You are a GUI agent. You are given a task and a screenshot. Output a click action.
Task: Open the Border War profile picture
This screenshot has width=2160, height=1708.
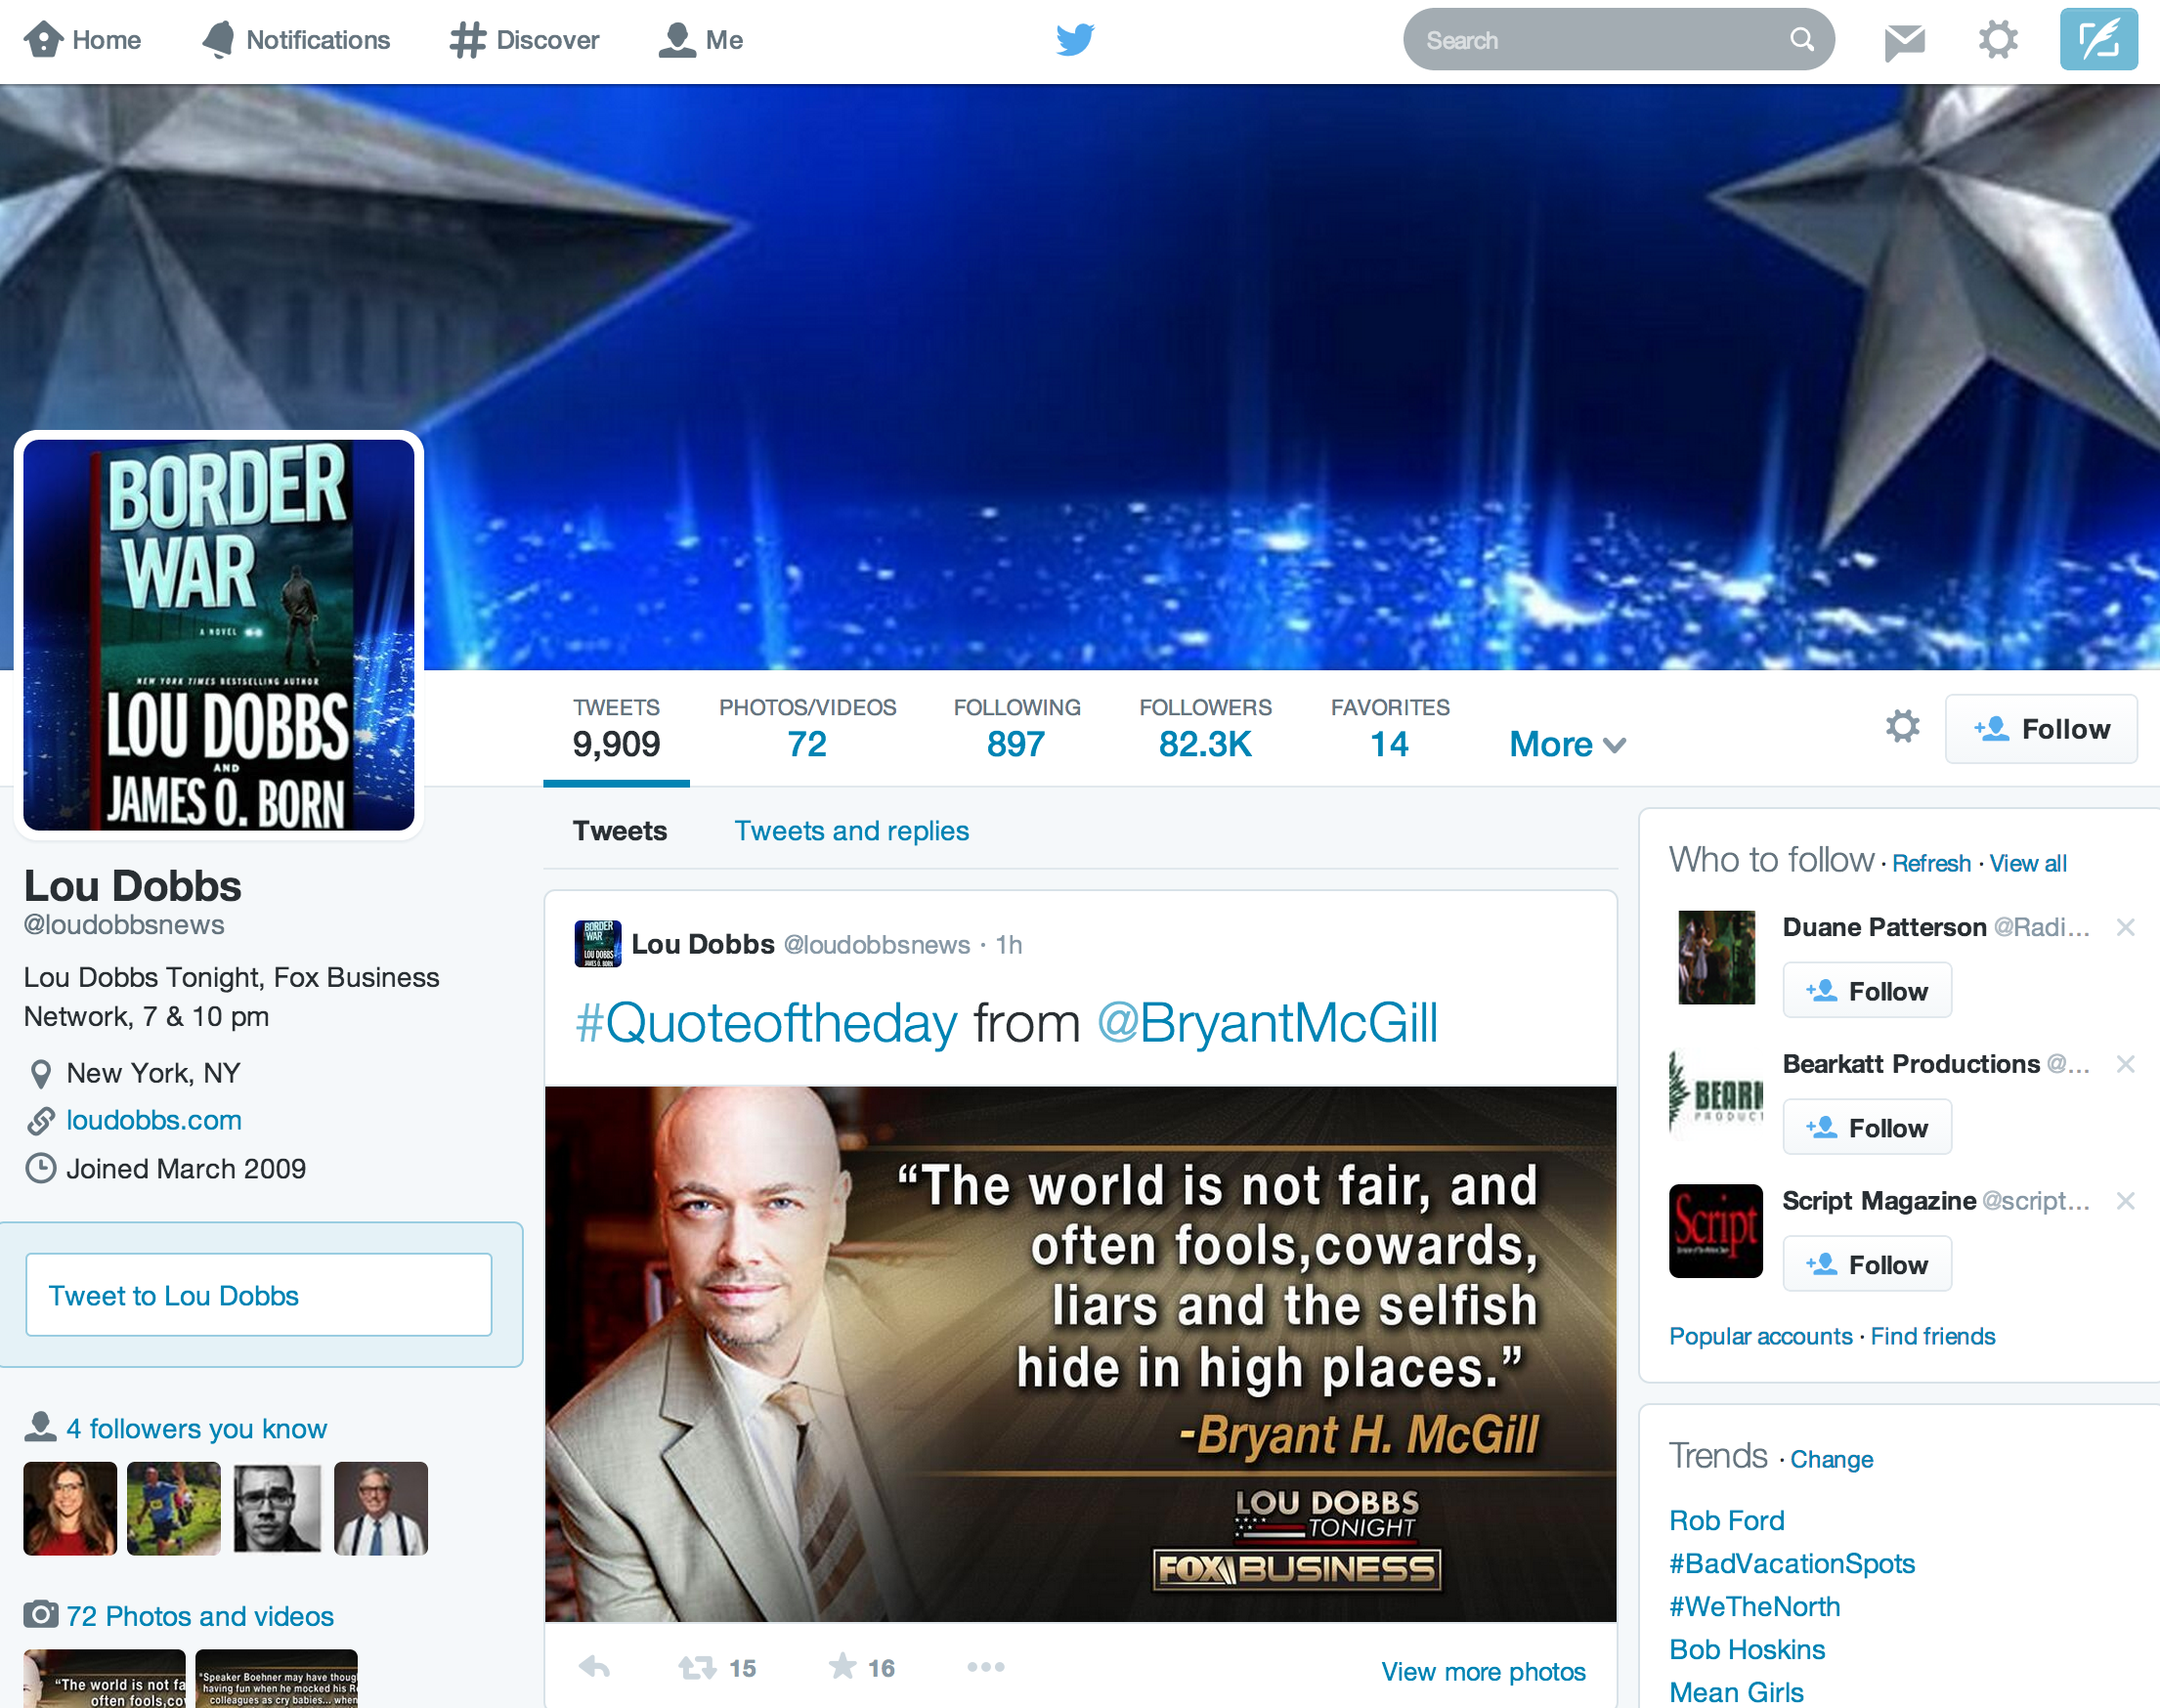[x=219, y=635]
